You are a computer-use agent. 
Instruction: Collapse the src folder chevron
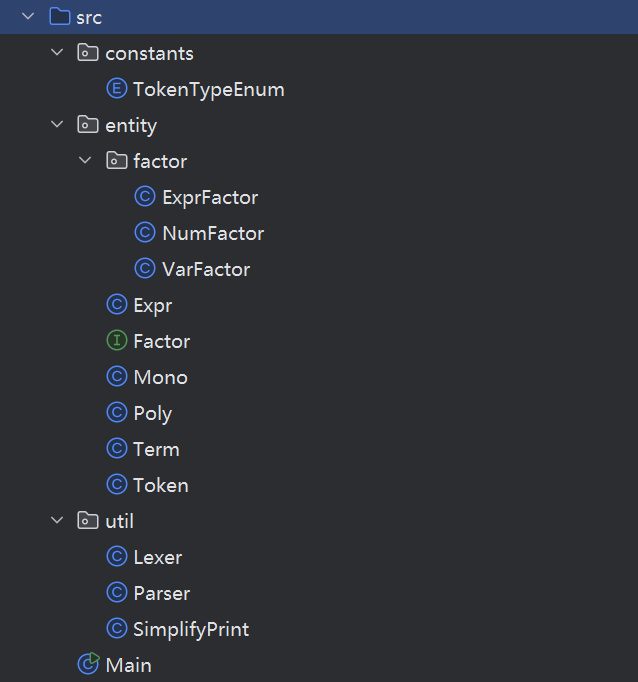pos(28,17)
